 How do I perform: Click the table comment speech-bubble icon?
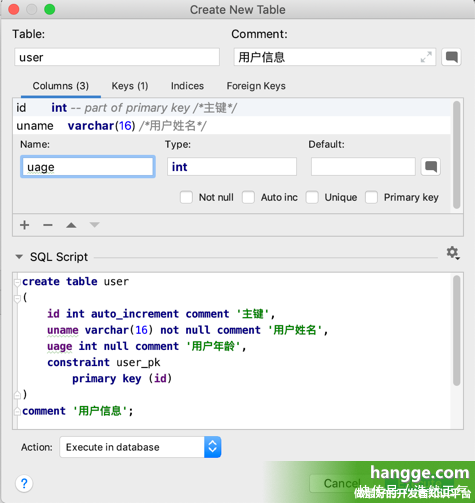(x=451, y=57)
